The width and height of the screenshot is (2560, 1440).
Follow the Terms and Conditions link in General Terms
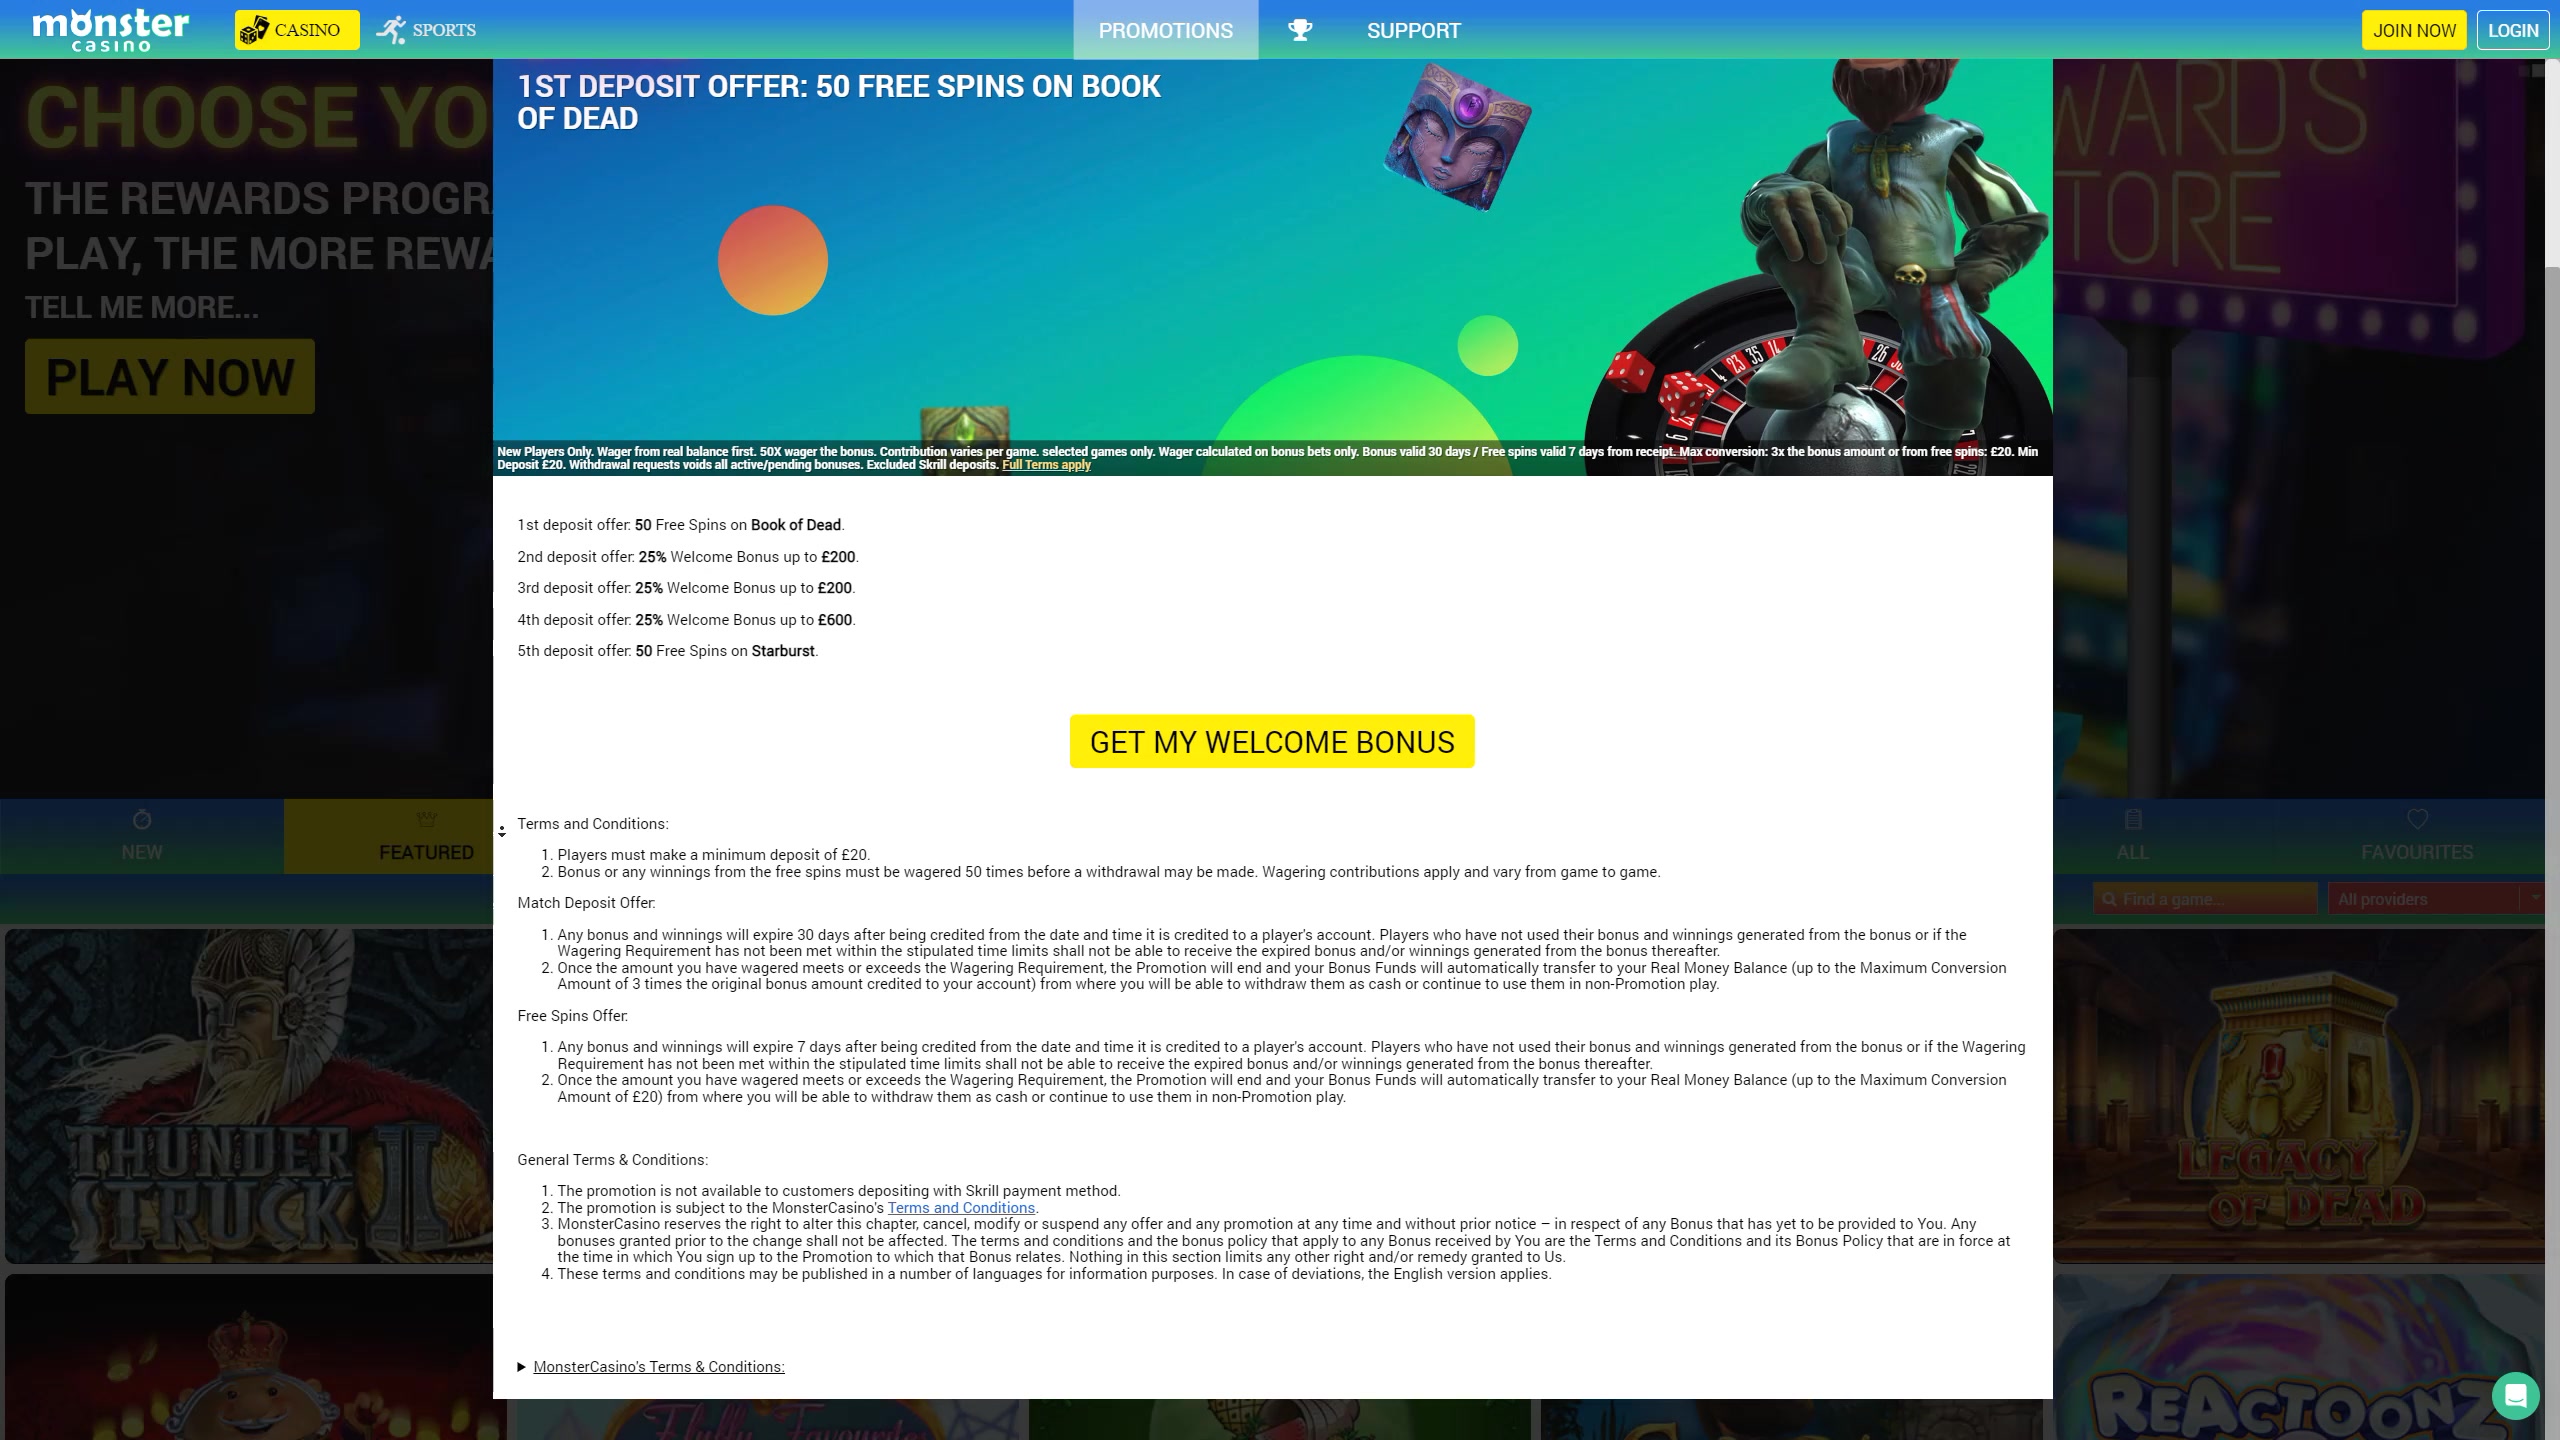click(x=960, y=1208)
